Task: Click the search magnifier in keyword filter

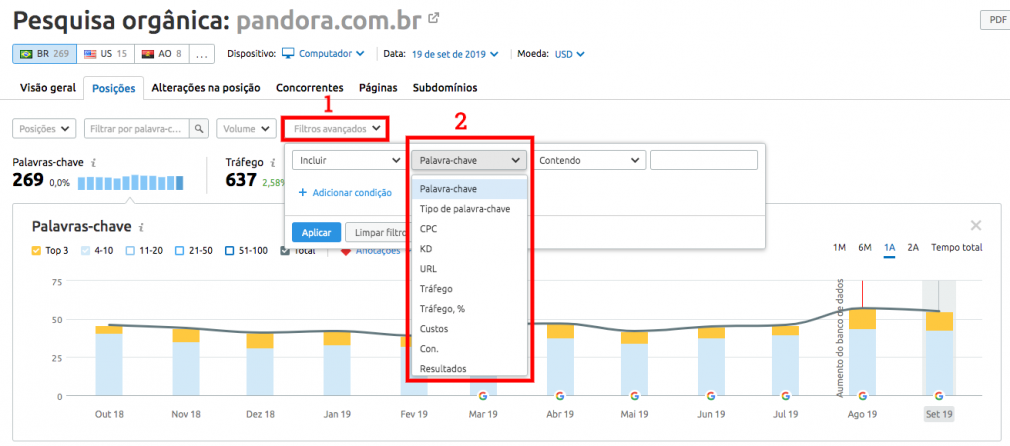Action: [200, 129]
